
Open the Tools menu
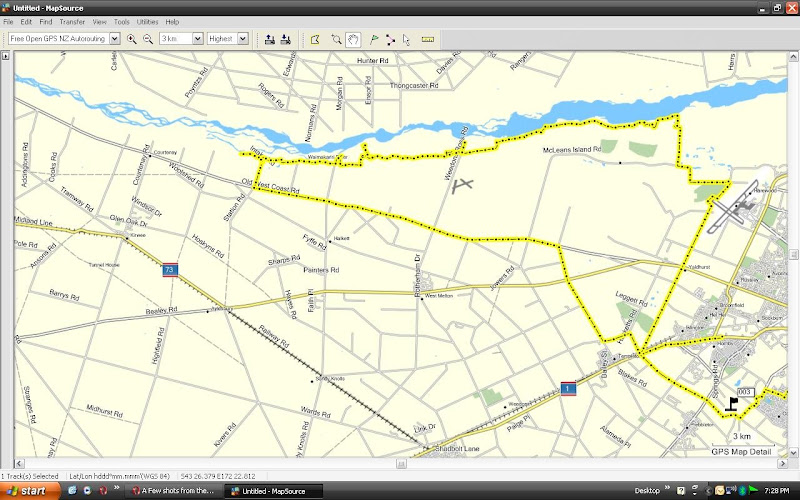[121, 22]
